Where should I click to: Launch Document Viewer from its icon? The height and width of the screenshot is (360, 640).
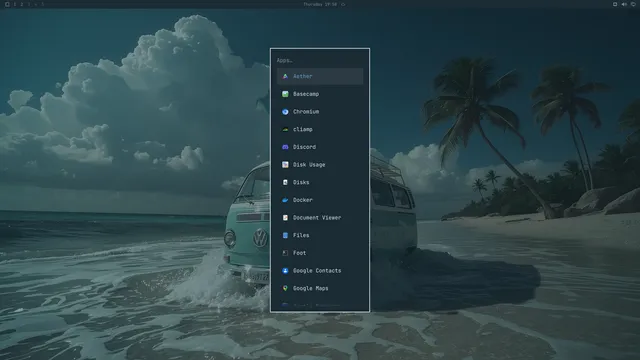coord(285,218)
